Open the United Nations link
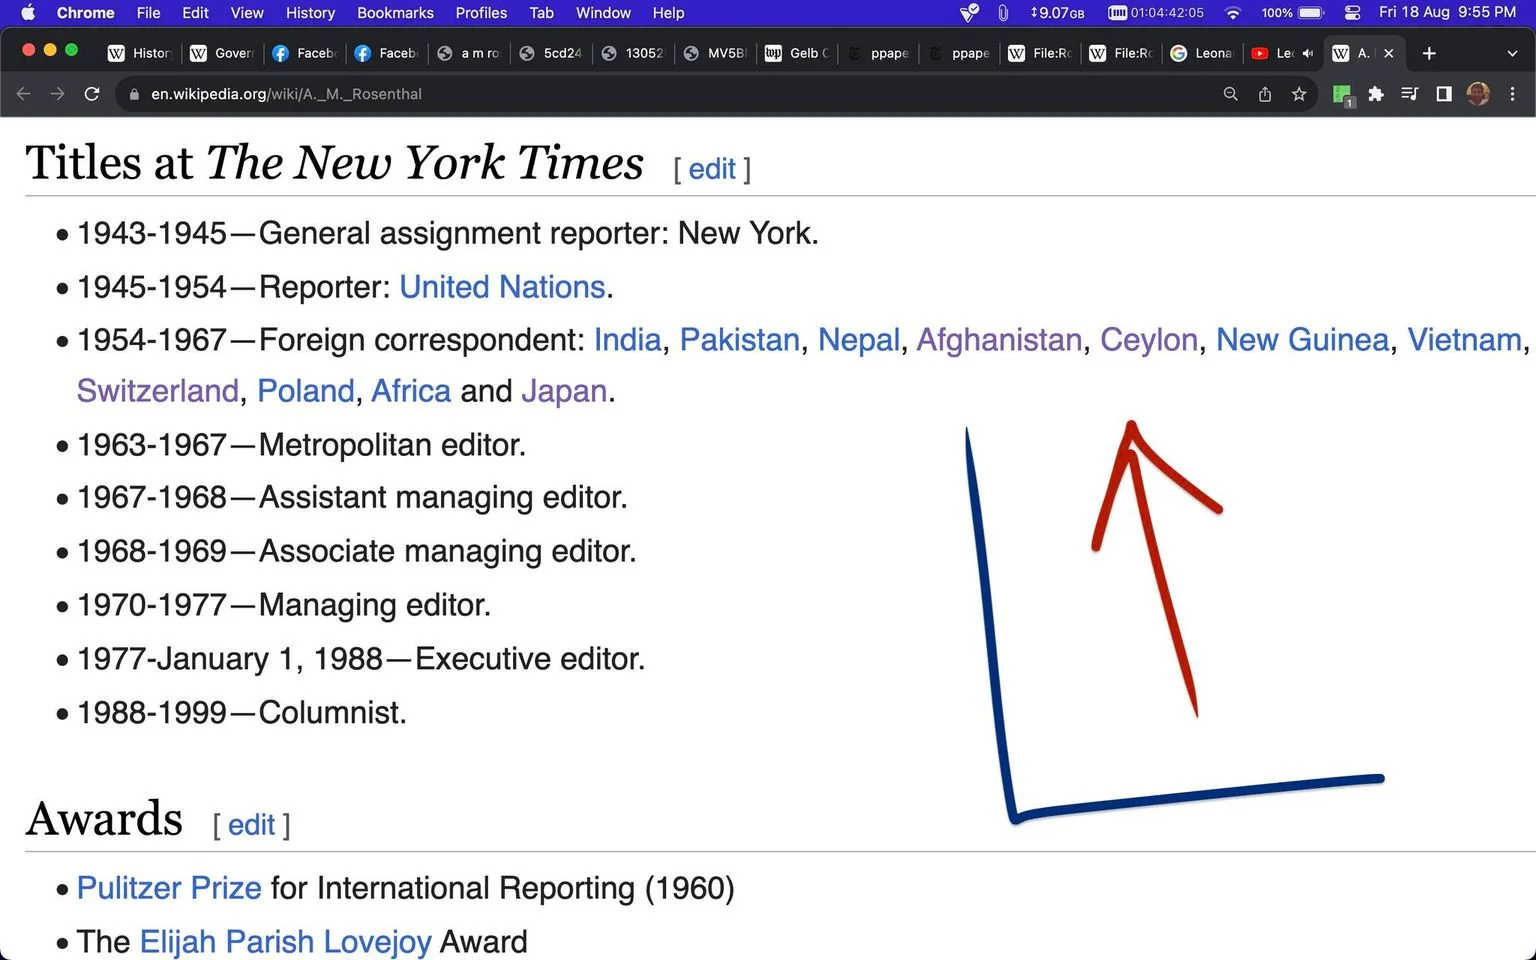This screenshot has width=1536, height=960. pos(502,287)
